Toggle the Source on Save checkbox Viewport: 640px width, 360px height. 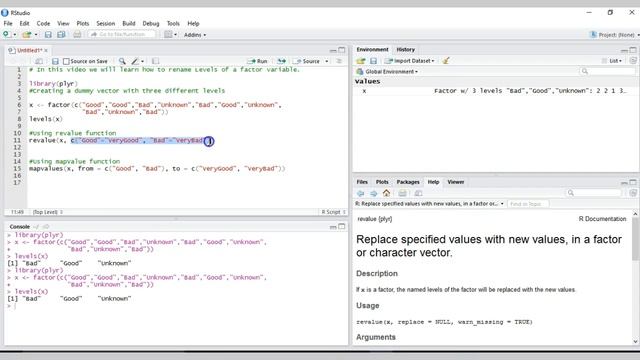tap(66, 61)
